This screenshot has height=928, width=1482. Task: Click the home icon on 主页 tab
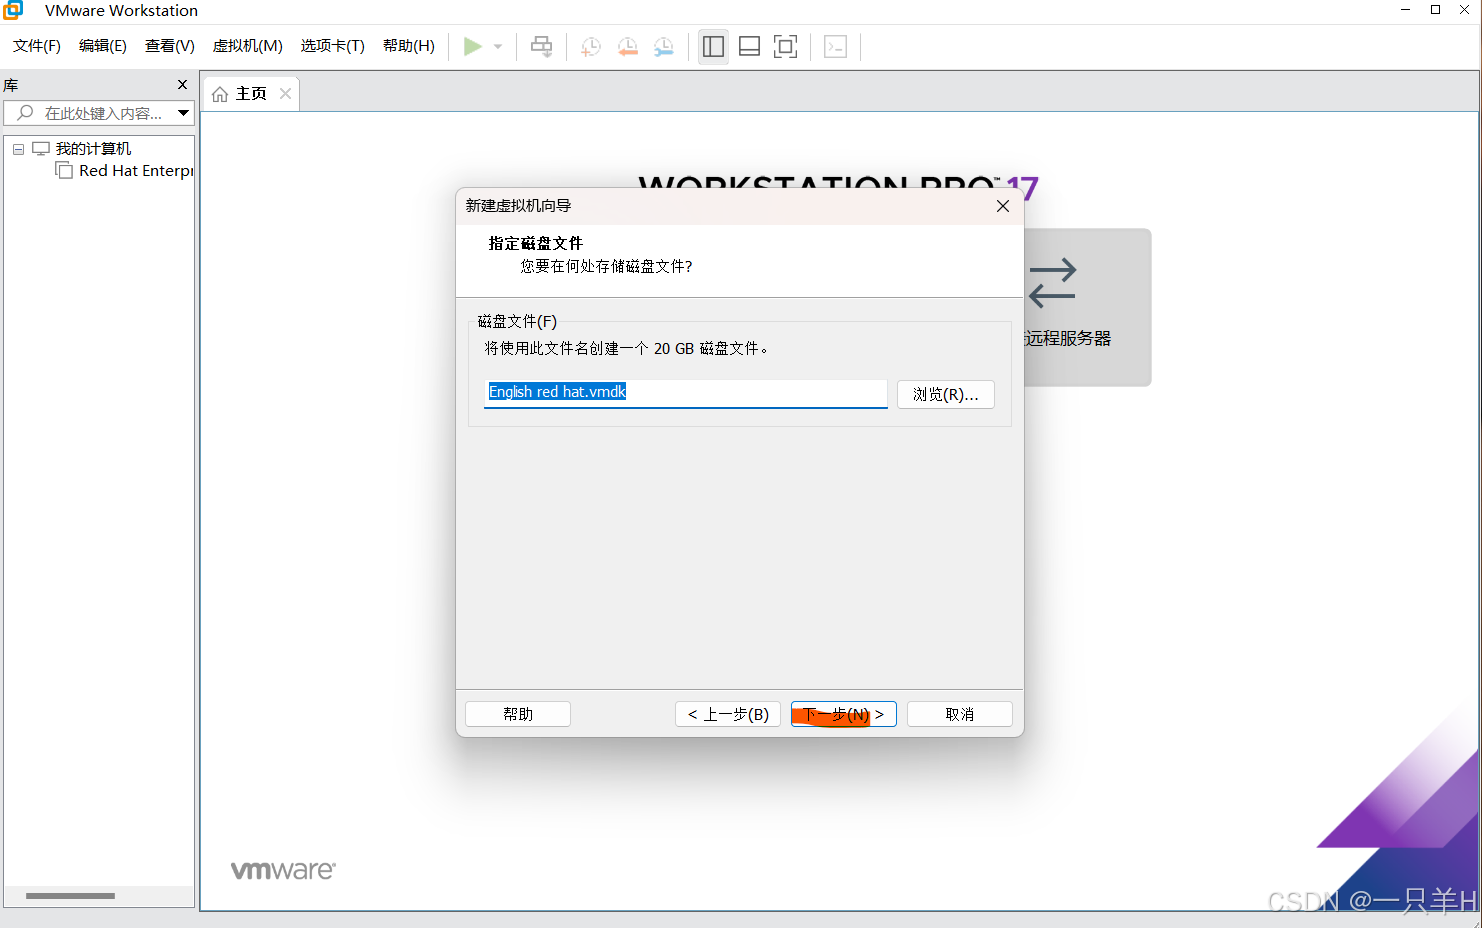(x=220, y=94)
